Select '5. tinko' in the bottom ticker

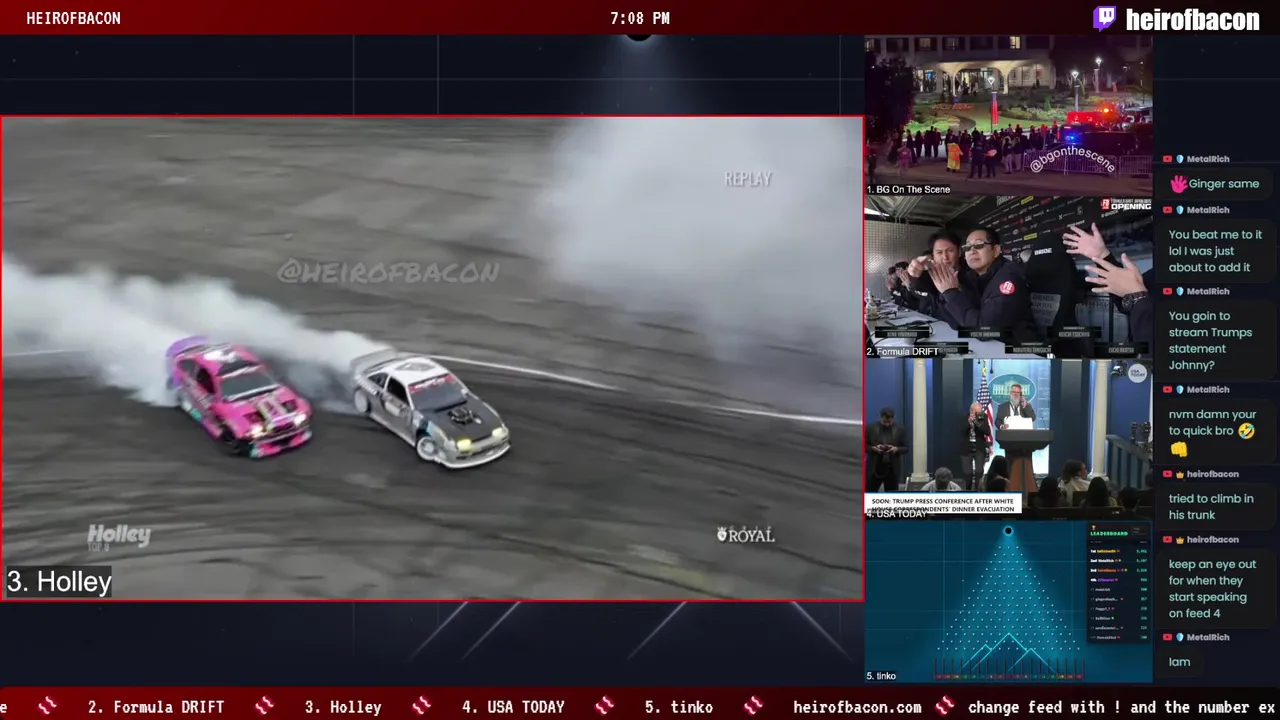(x=679, y=707)
